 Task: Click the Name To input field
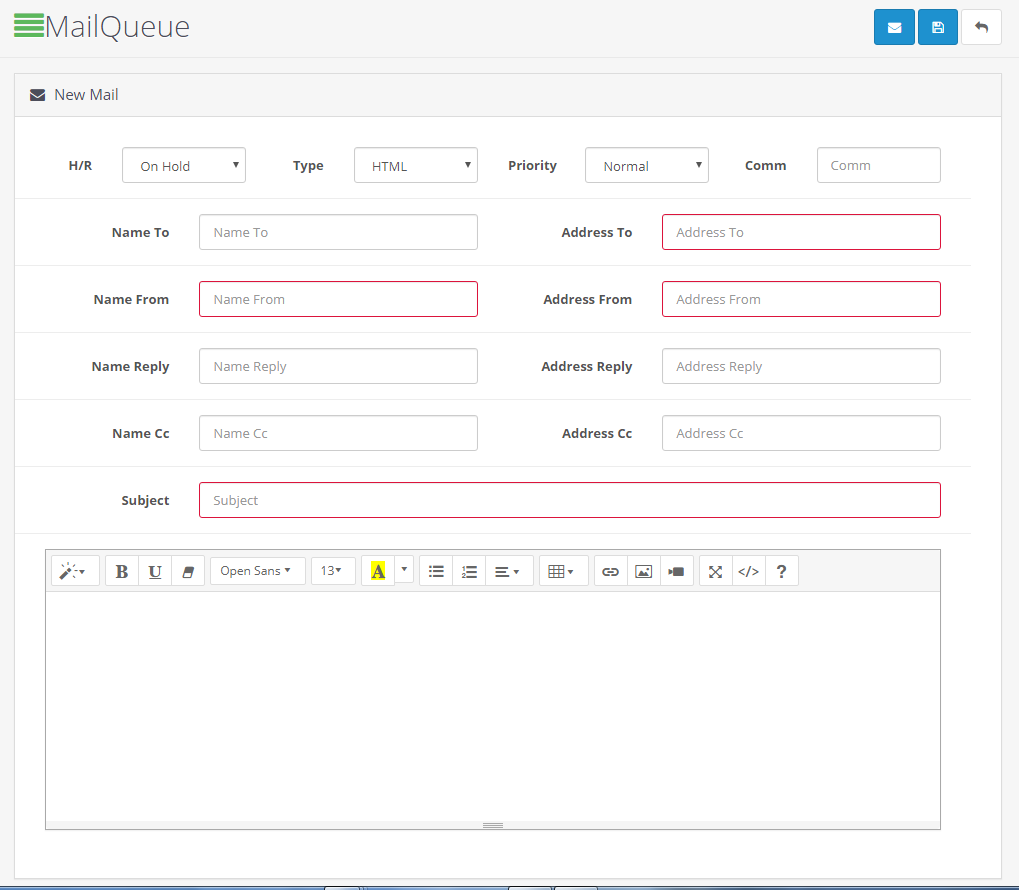tap(339, 232)
